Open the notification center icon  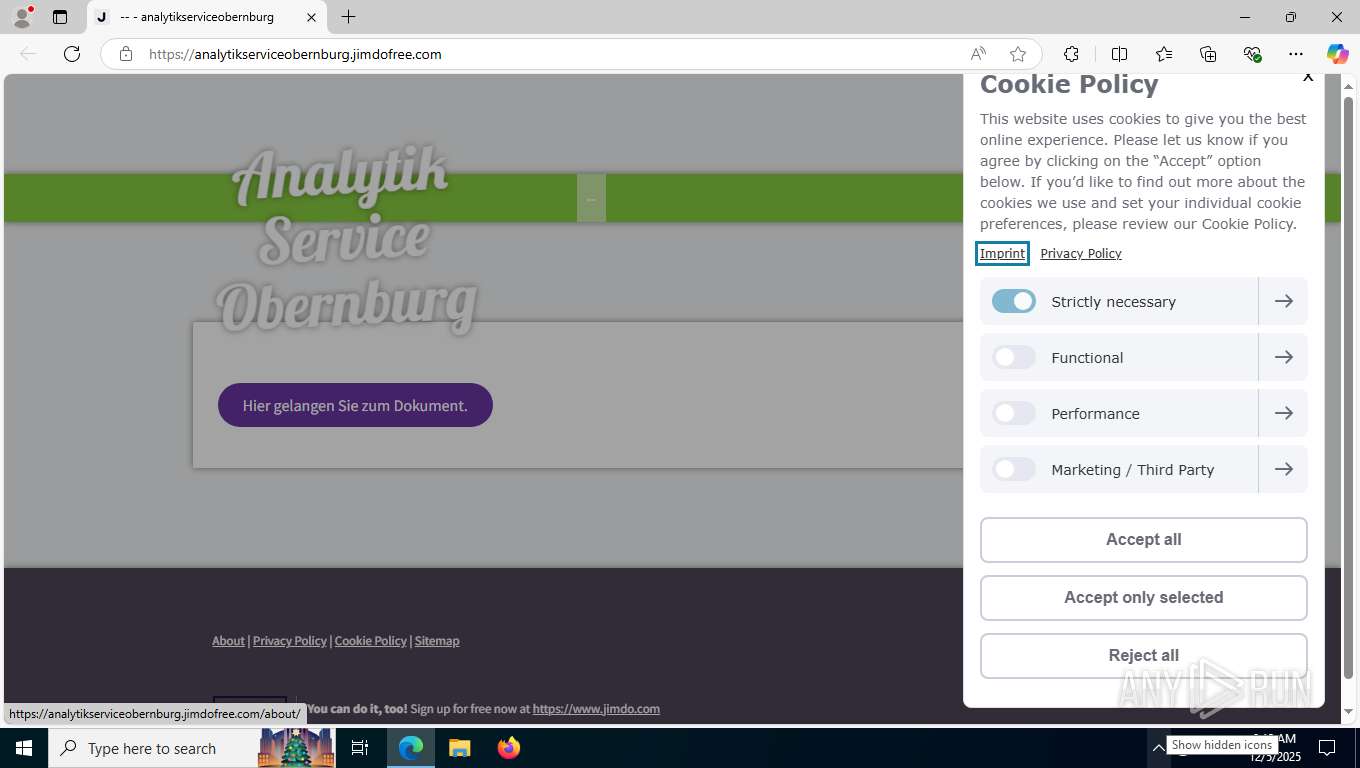coord(1327,748)
